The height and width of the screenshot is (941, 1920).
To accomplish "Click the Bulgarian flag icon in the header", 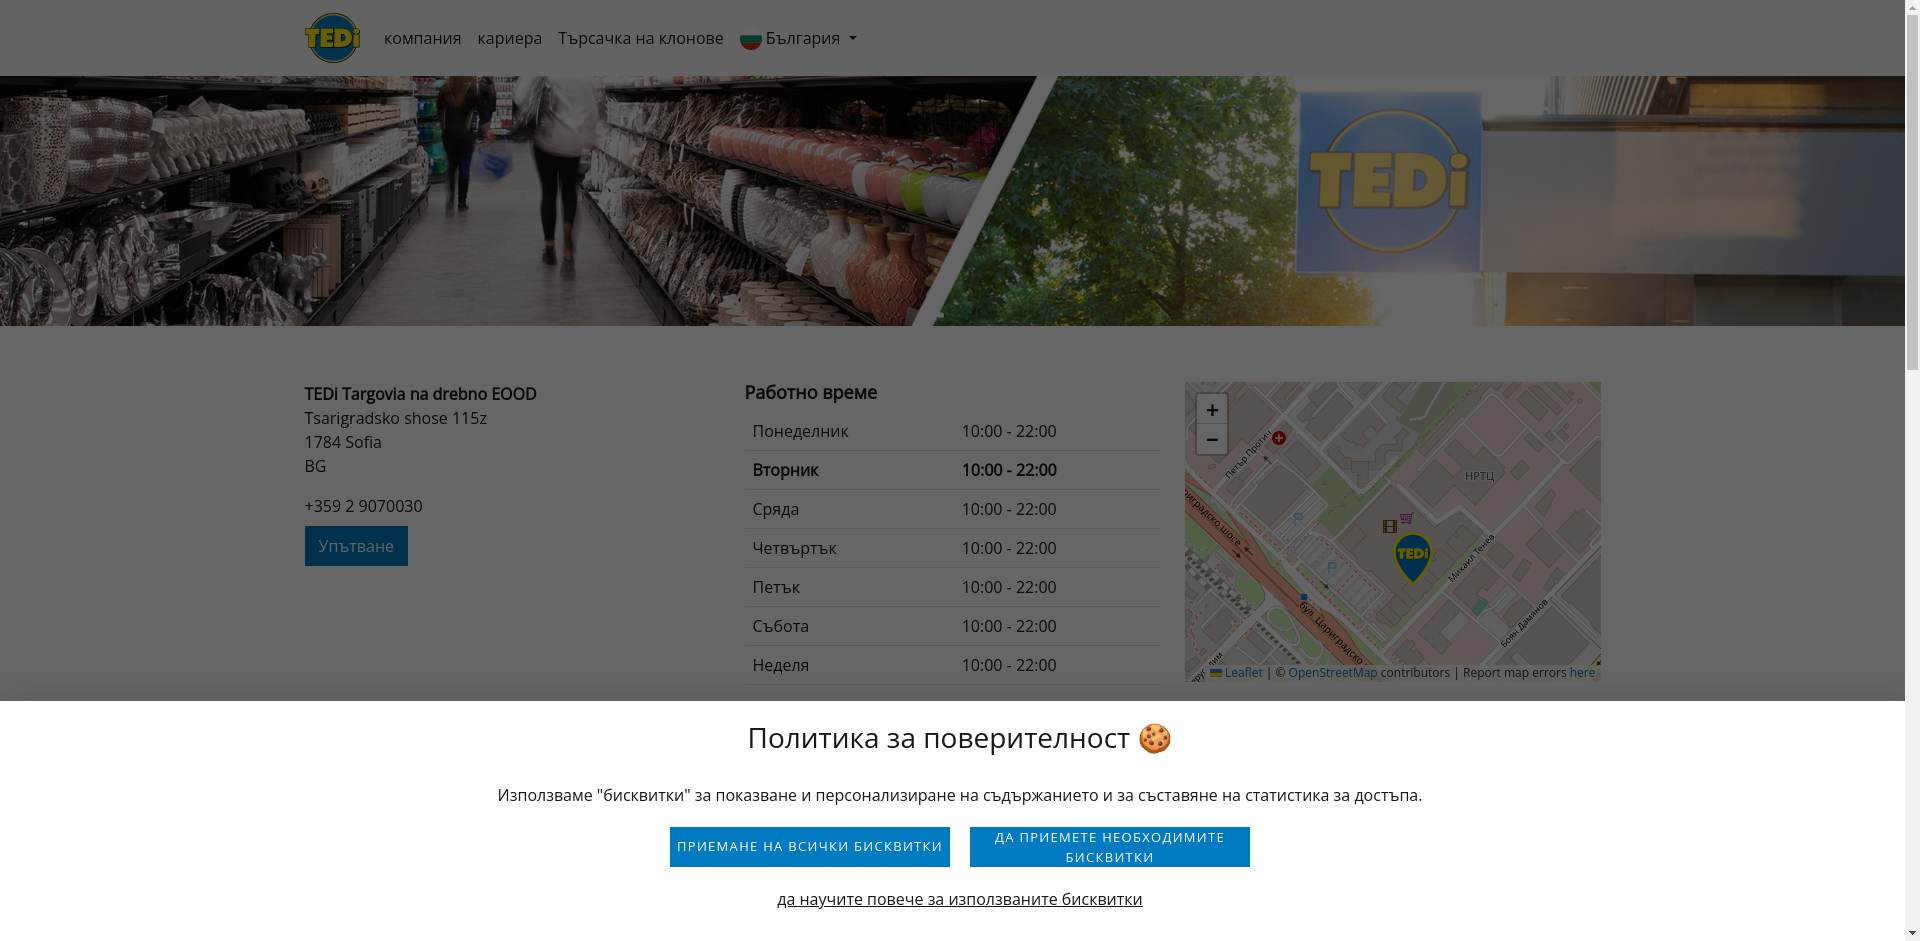I will click(x=750, y=38).
